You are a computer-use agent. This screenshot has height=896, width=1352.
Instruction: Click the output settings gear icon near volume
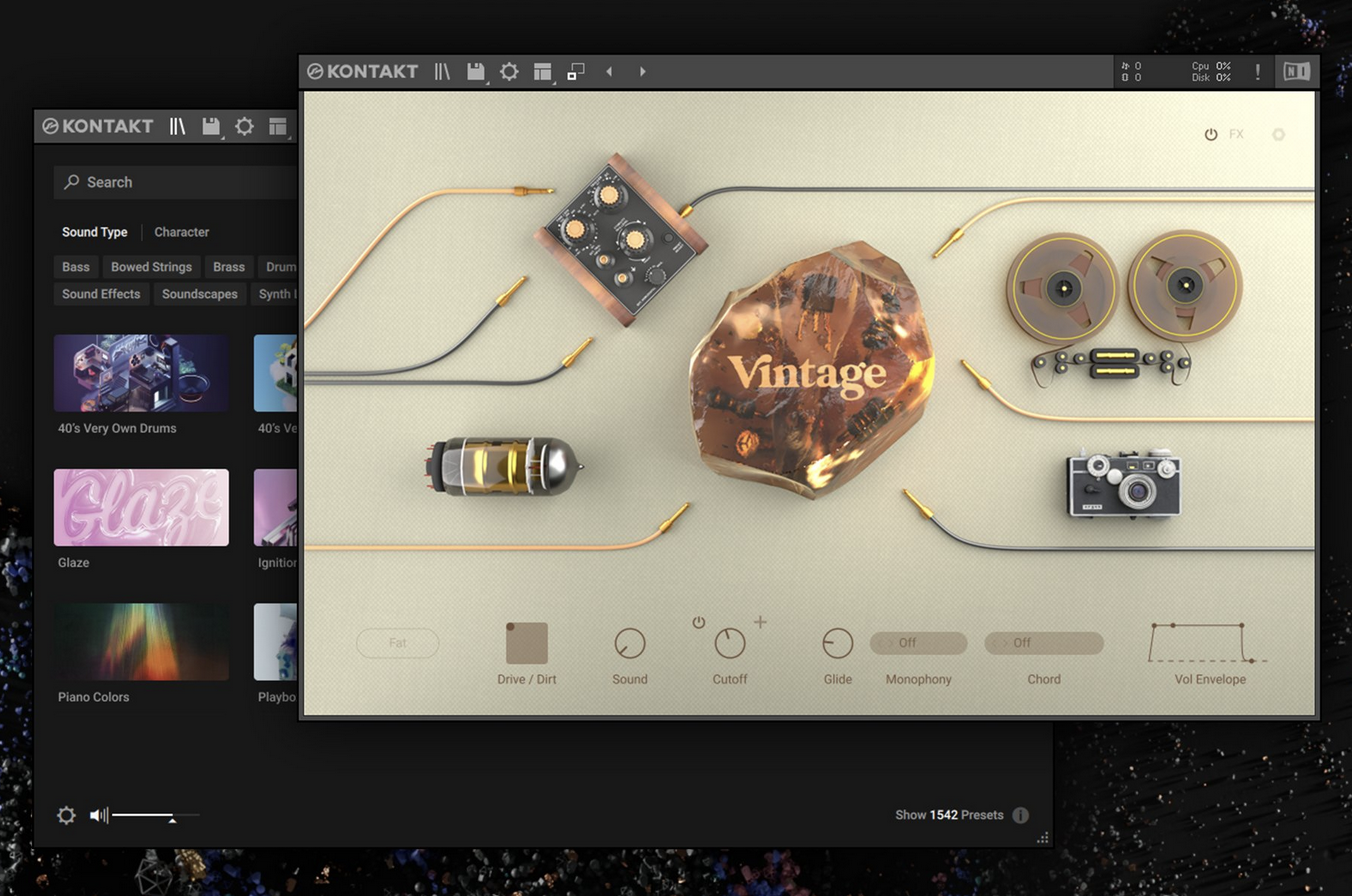[x=66, y=815]
